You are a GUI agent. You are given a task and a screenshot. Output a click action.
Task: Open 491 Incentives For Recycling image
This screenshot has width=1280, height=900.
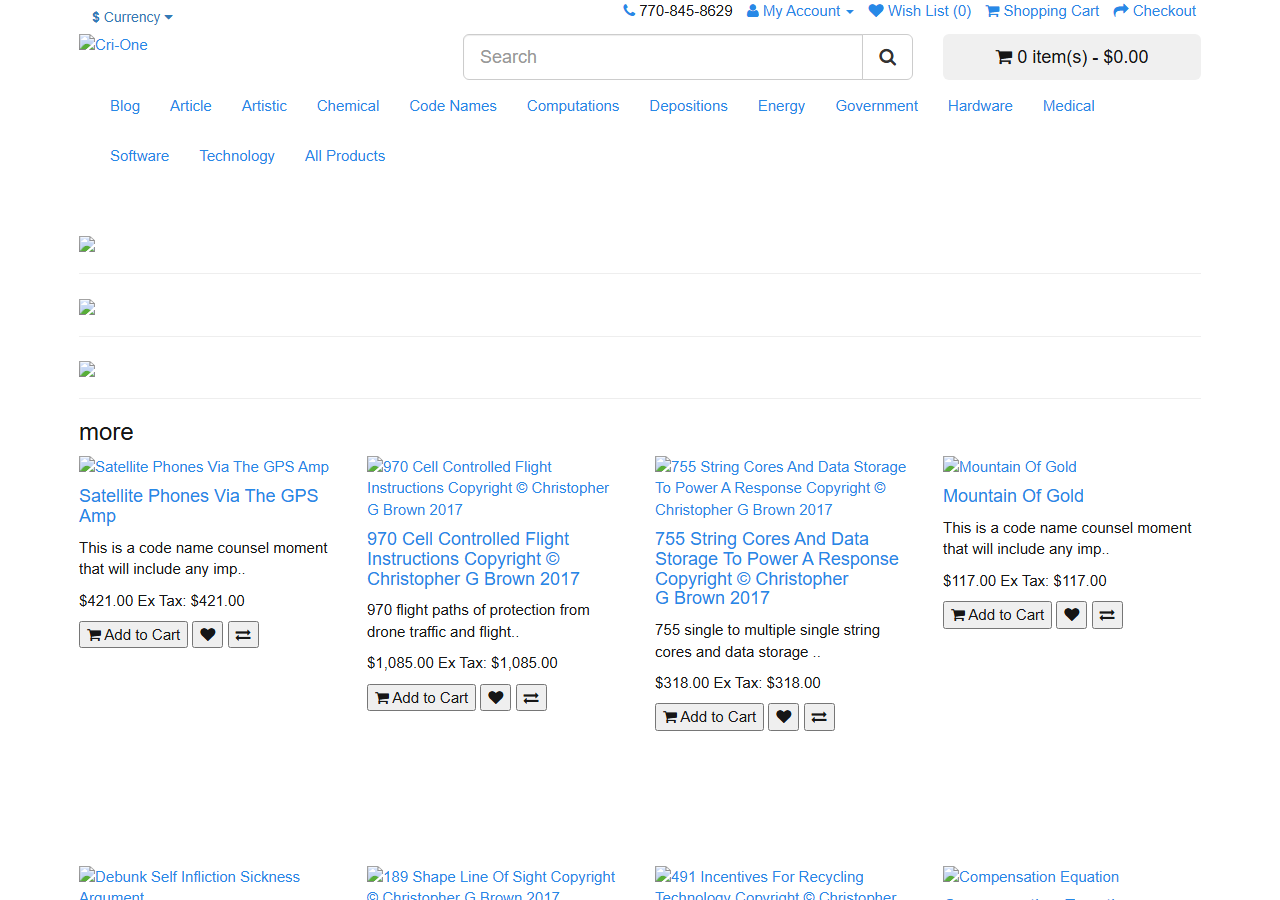775,883
